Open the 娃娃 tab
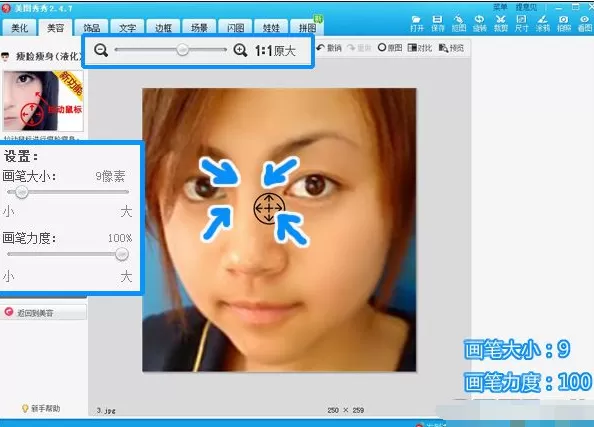 (271, 28)
